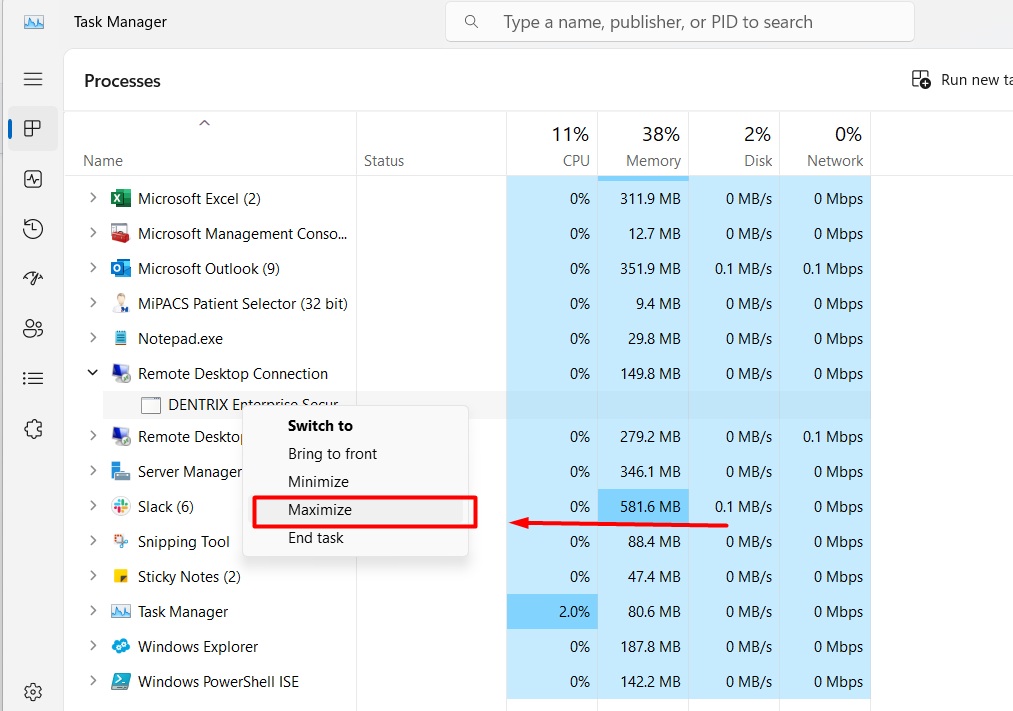Expand the Sticky Notes (2) group
Viewport: 1013px width, 711px height.
[93, 575]
